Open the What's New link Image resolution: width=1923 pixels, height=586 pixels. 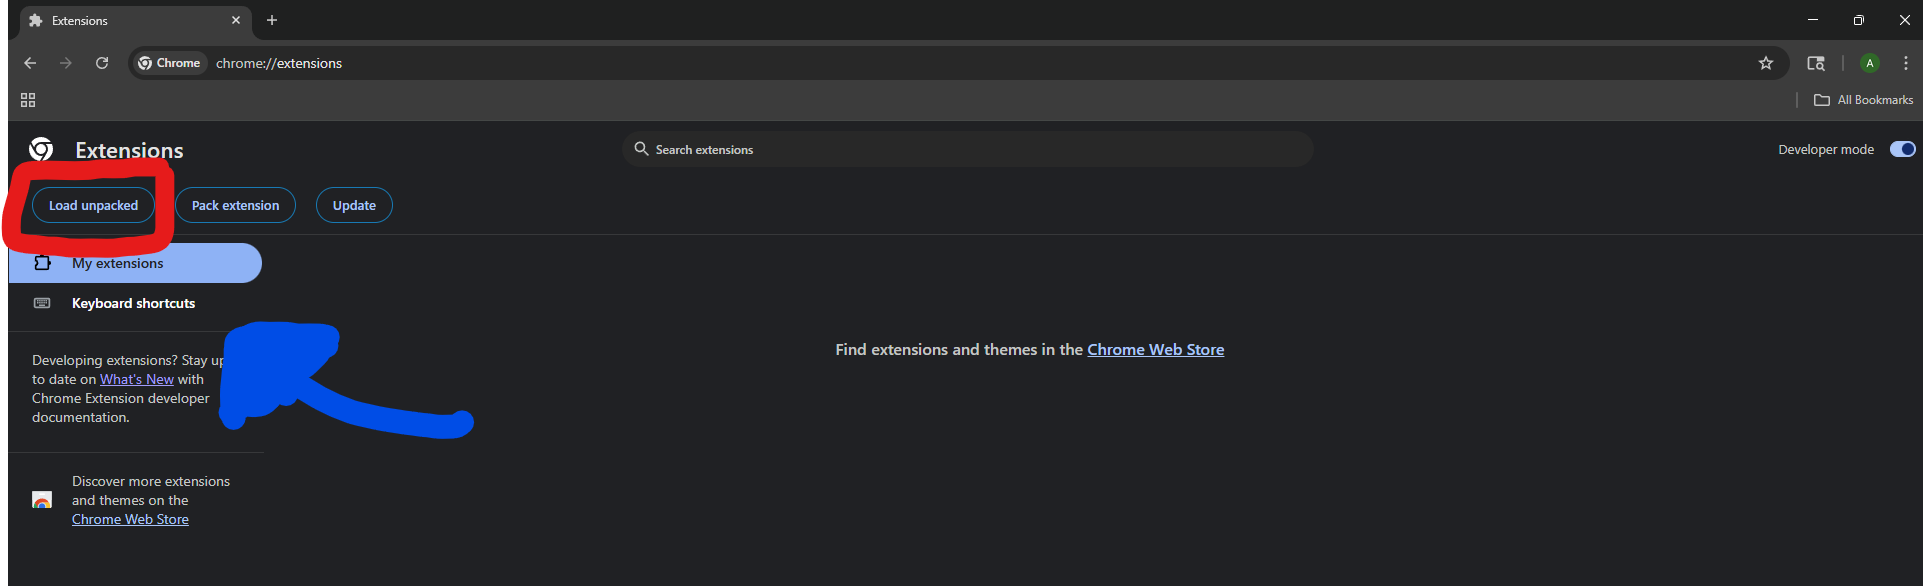137,379
